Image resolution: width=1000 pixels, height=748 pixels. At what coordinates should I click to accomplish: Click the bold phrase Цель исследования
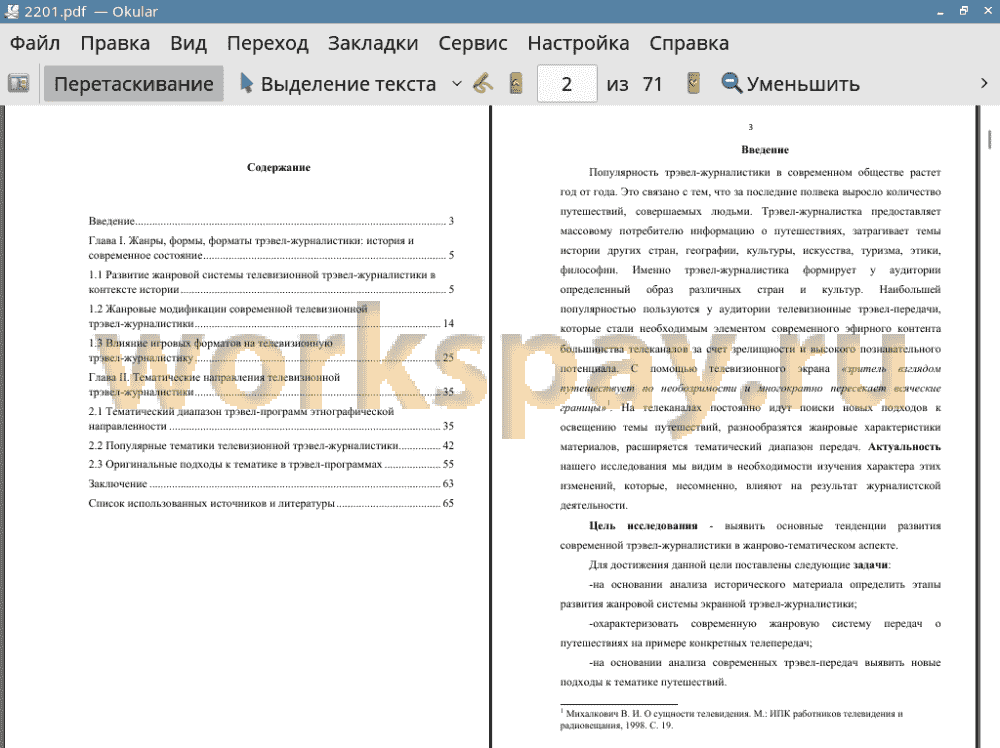[643, 526]
